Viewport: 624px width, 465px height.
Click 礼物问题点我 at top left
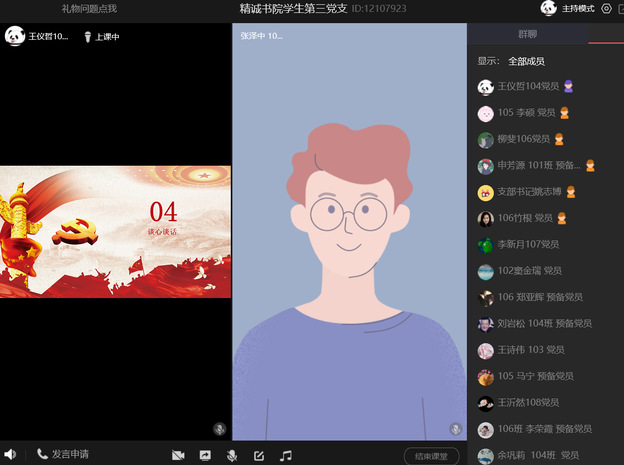click(89, 9)
